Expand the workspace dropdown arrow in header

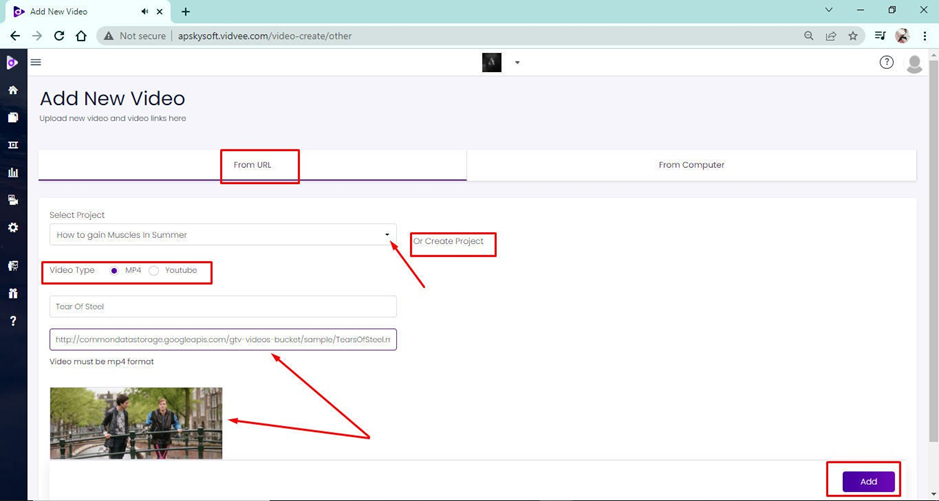[x=517, y=62]
